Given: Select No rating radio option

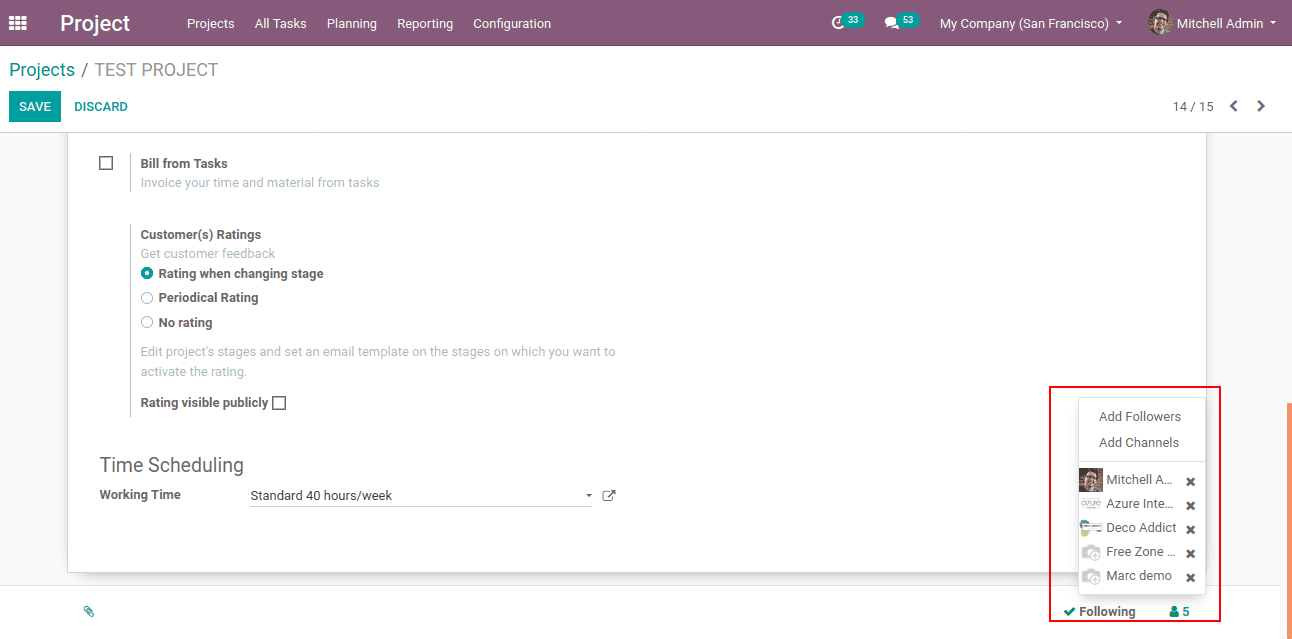Looking at the screenshot, I should click(147, 322).
